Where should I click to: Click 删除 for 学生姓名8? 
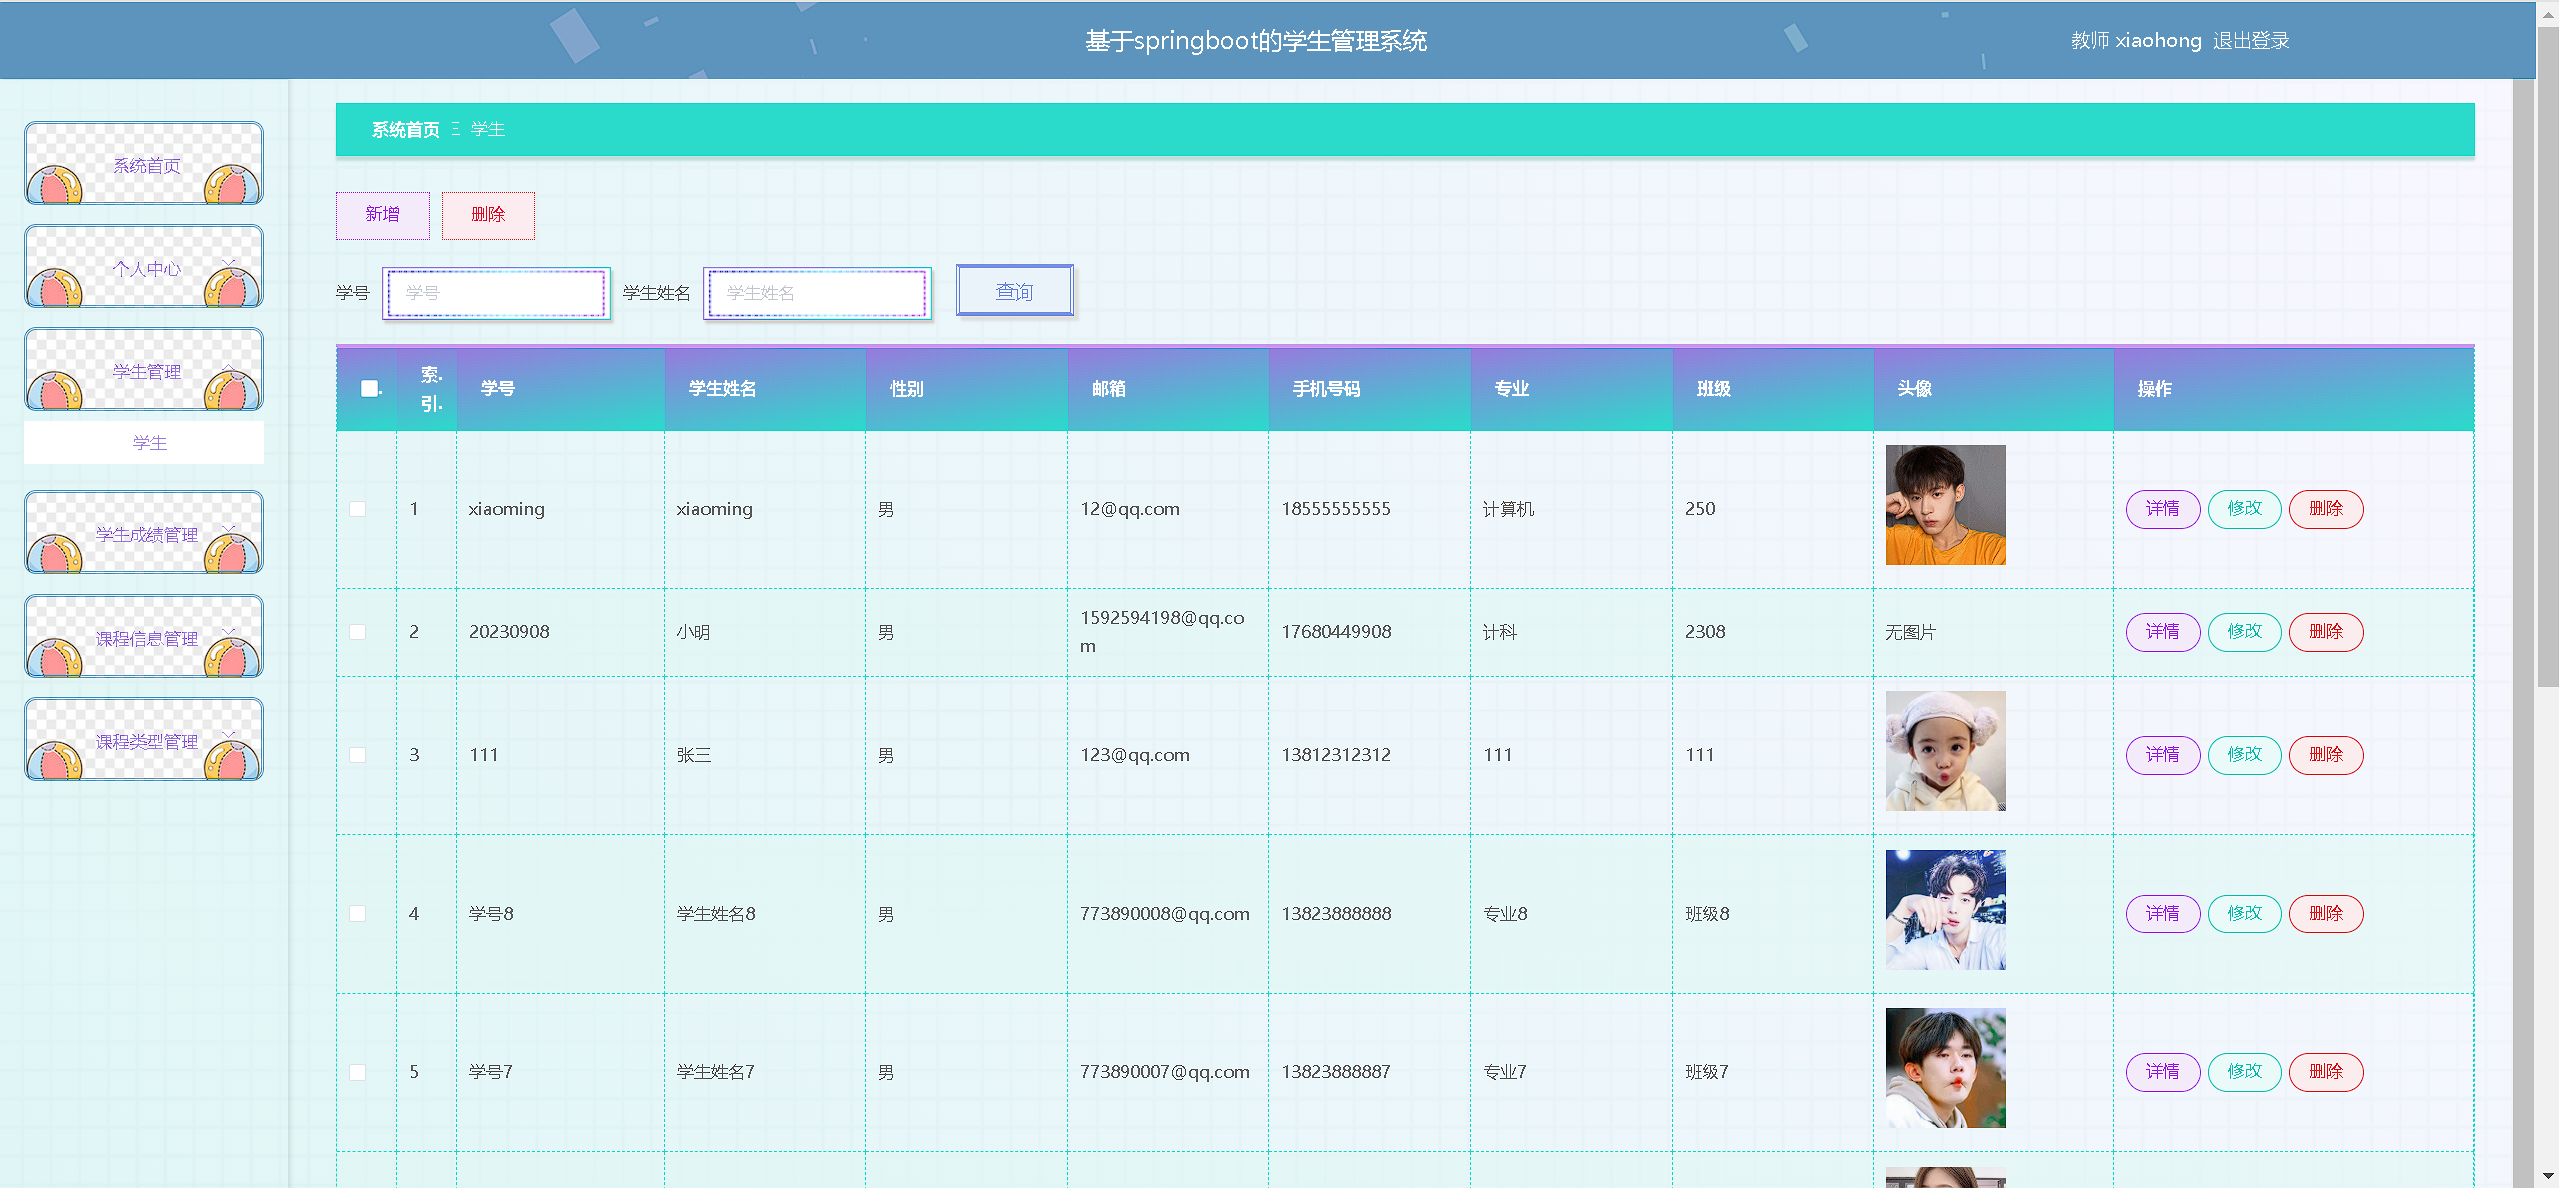2326,914
